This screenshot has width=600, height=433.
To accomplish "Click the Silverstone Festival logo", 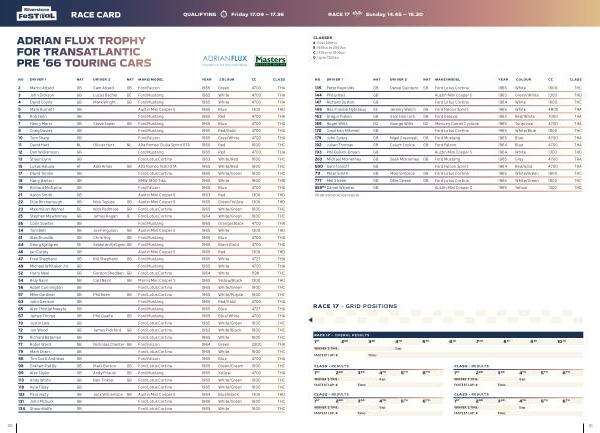I will pos(37,13).
